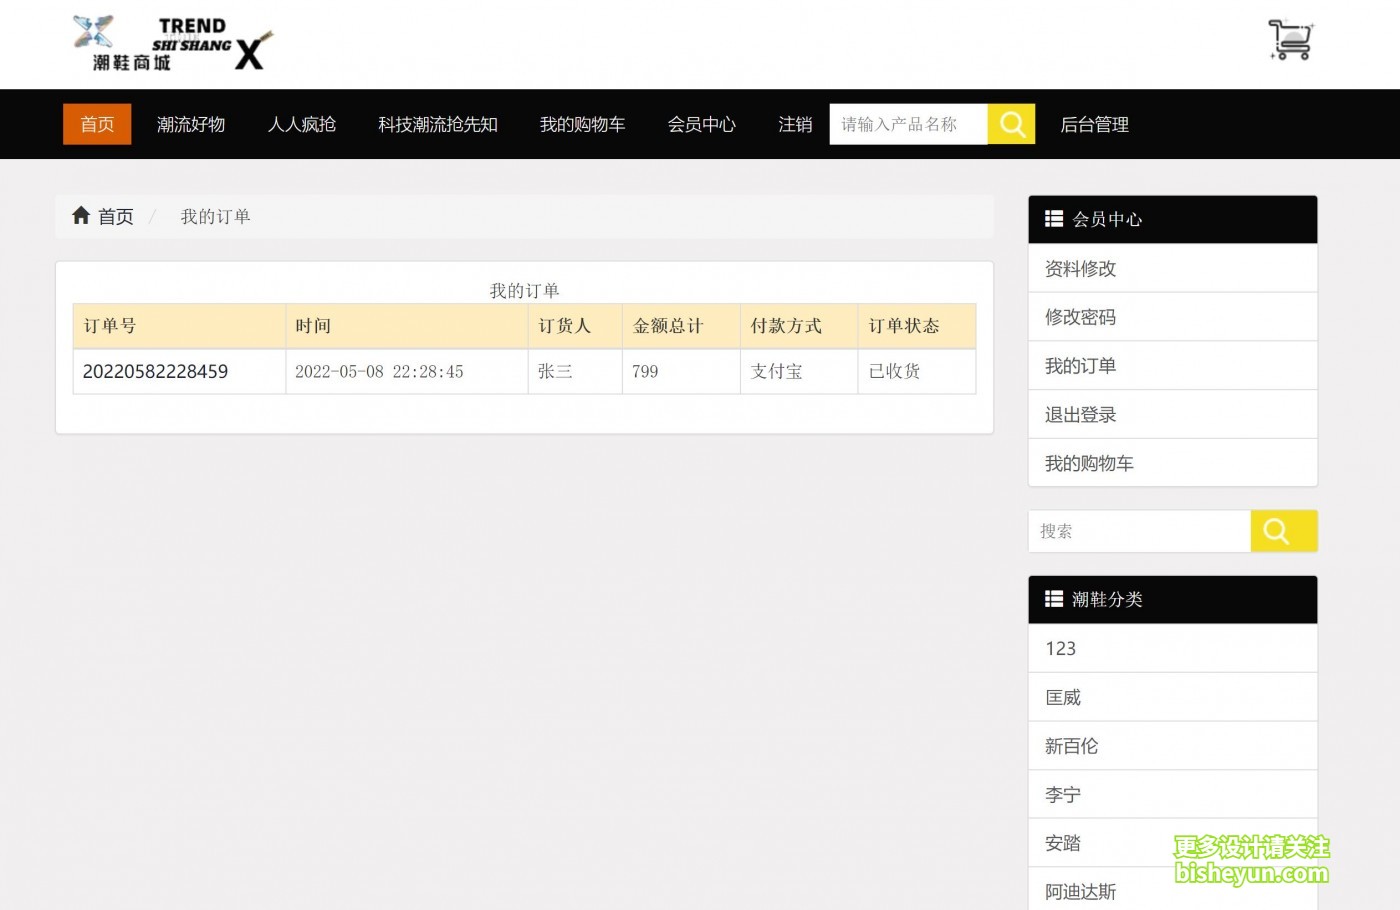Image resolution: width=1400 pixels, height=910 pixels.
Task: Click into the sidebar 搜索 input box
Action: [x=1139, y=531]
